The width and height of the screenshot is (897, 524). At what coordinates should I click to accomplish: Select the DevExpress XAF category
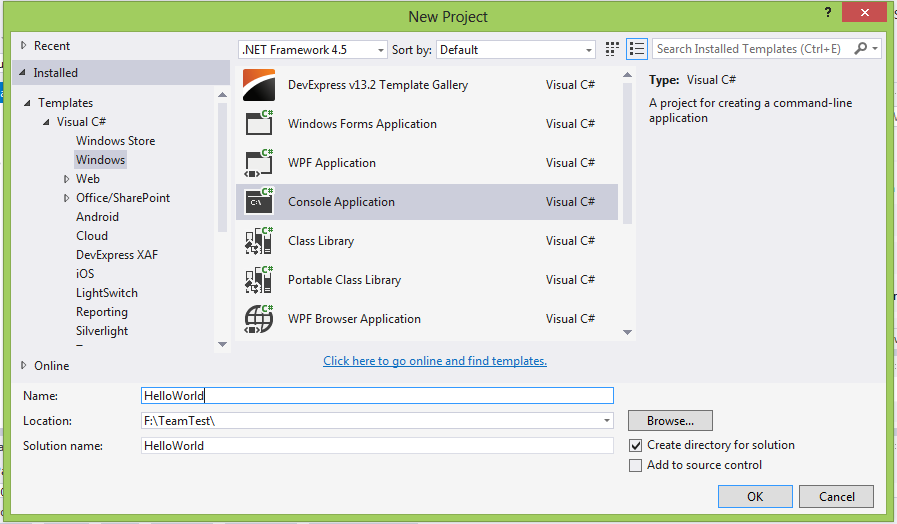[117, 255]
